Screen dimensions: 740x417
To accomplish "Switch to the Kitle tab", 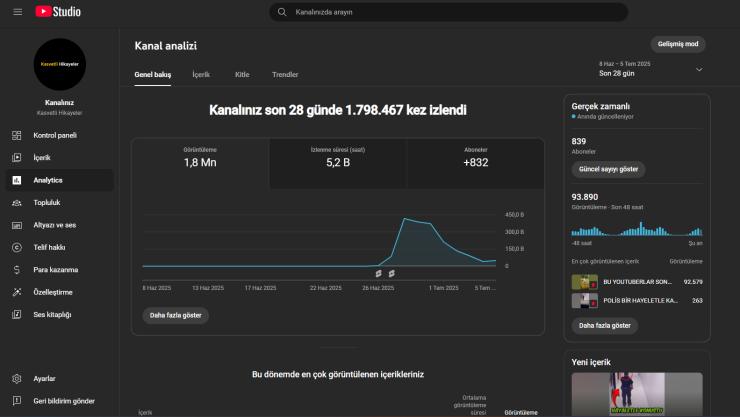I will point(242,75).
